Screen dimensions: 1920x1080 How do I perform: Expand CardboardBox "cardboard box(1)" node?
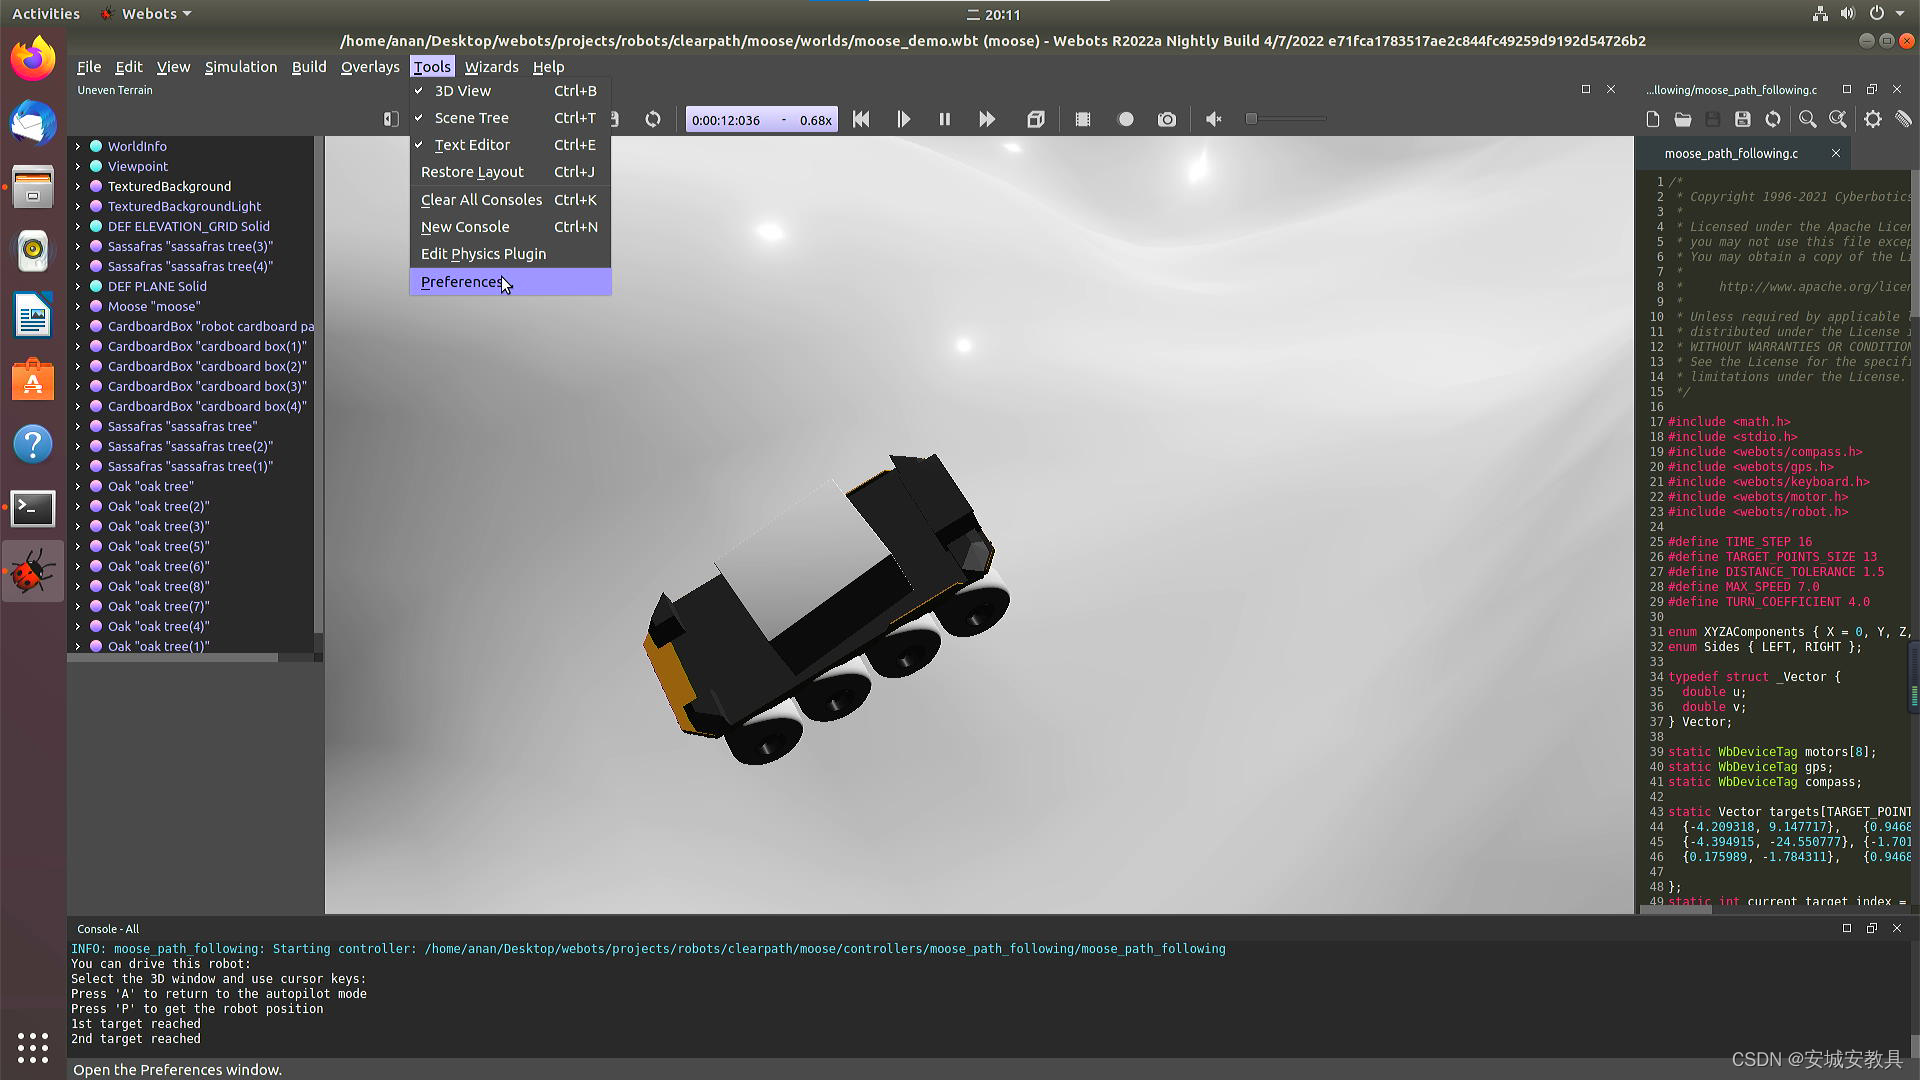[x=78, y=346]
